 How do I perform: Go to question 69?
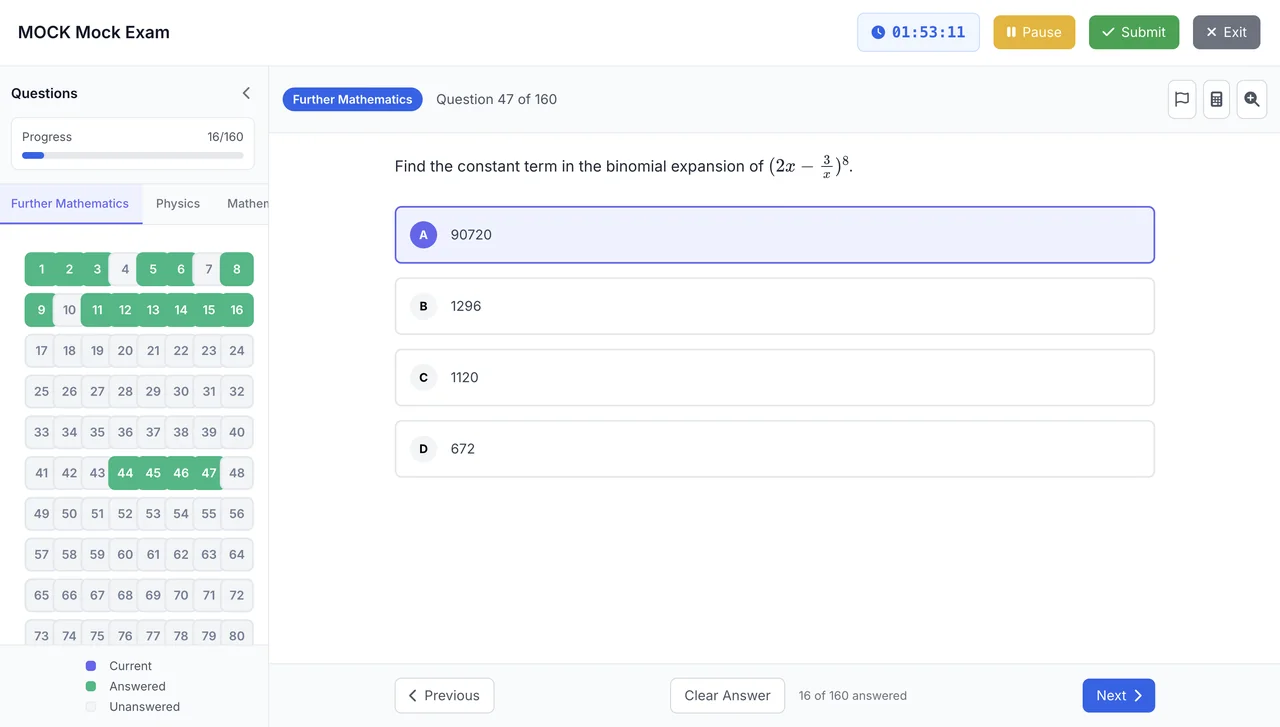point(153,595)
